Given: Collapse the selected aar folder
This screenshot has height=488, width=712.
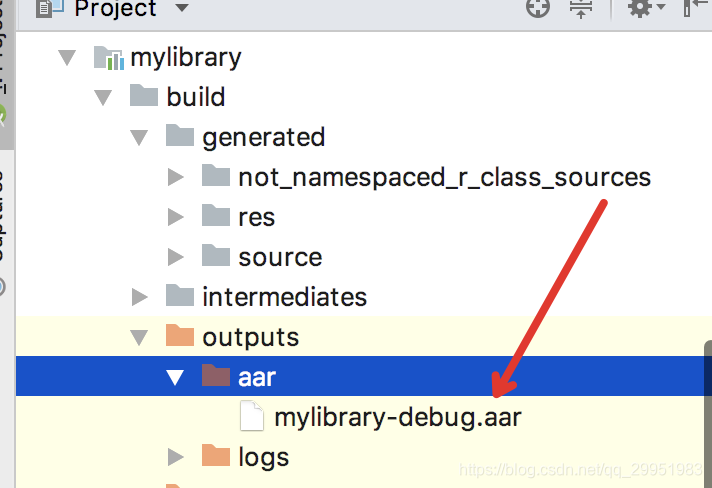Looking at the screenshot, I should [x=175, y=378].
